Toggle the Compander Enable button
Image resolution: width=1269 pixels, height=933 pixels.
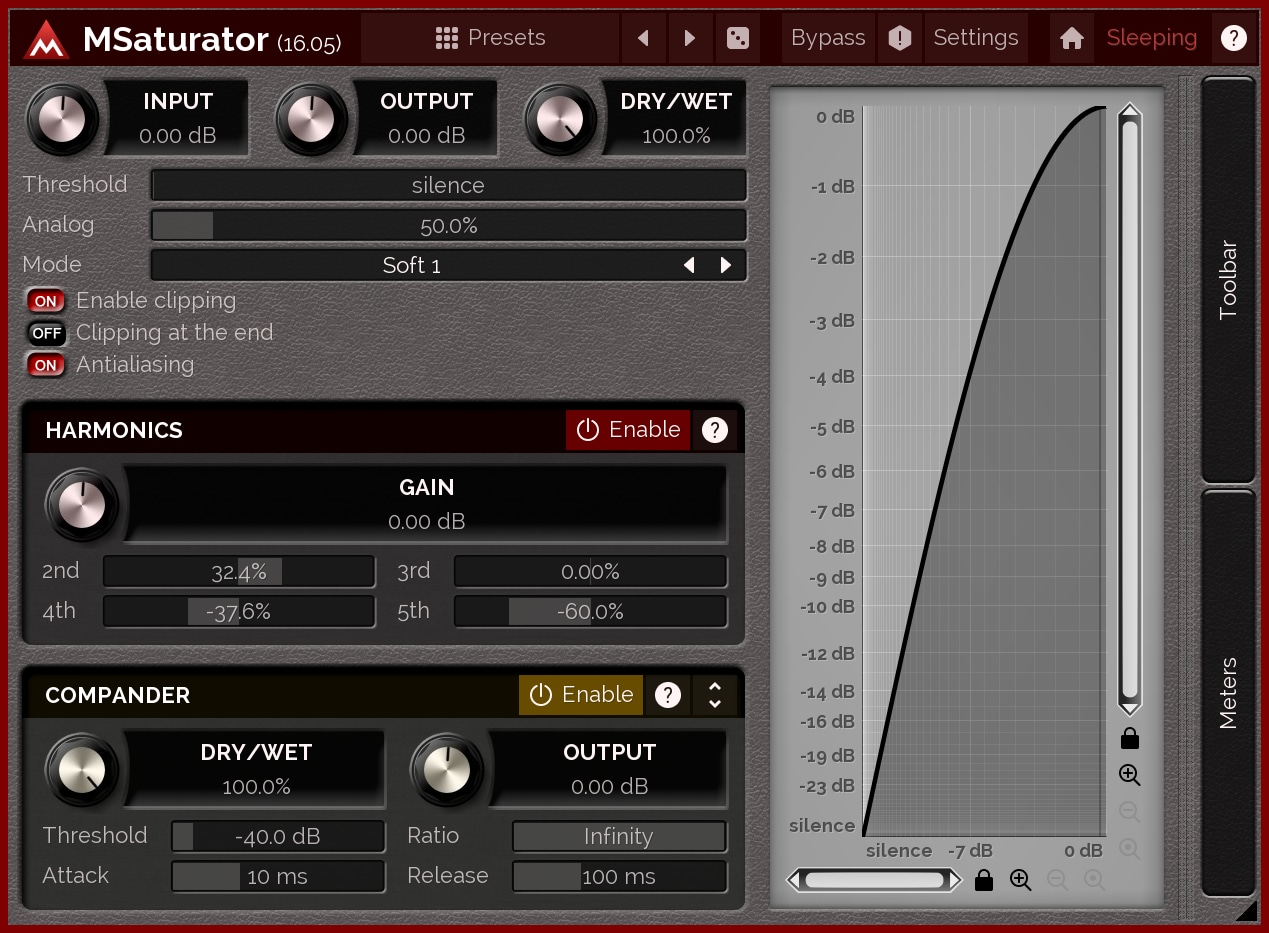(581, 695)
